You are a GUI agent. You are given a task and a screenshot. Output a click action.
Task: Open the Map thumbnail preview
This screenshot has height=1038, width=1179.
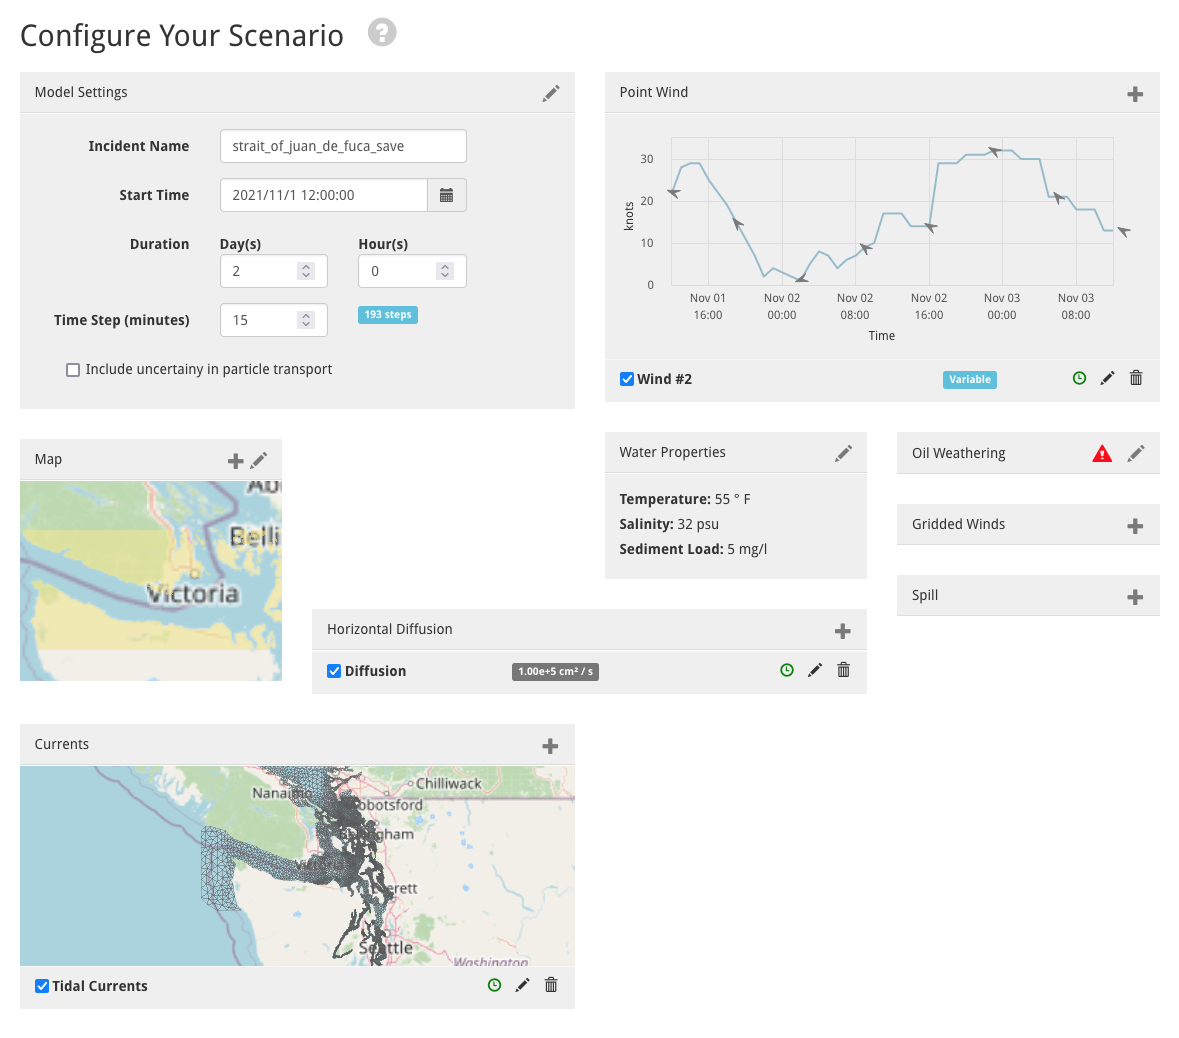pyautogui.click(x=151, y=581)
